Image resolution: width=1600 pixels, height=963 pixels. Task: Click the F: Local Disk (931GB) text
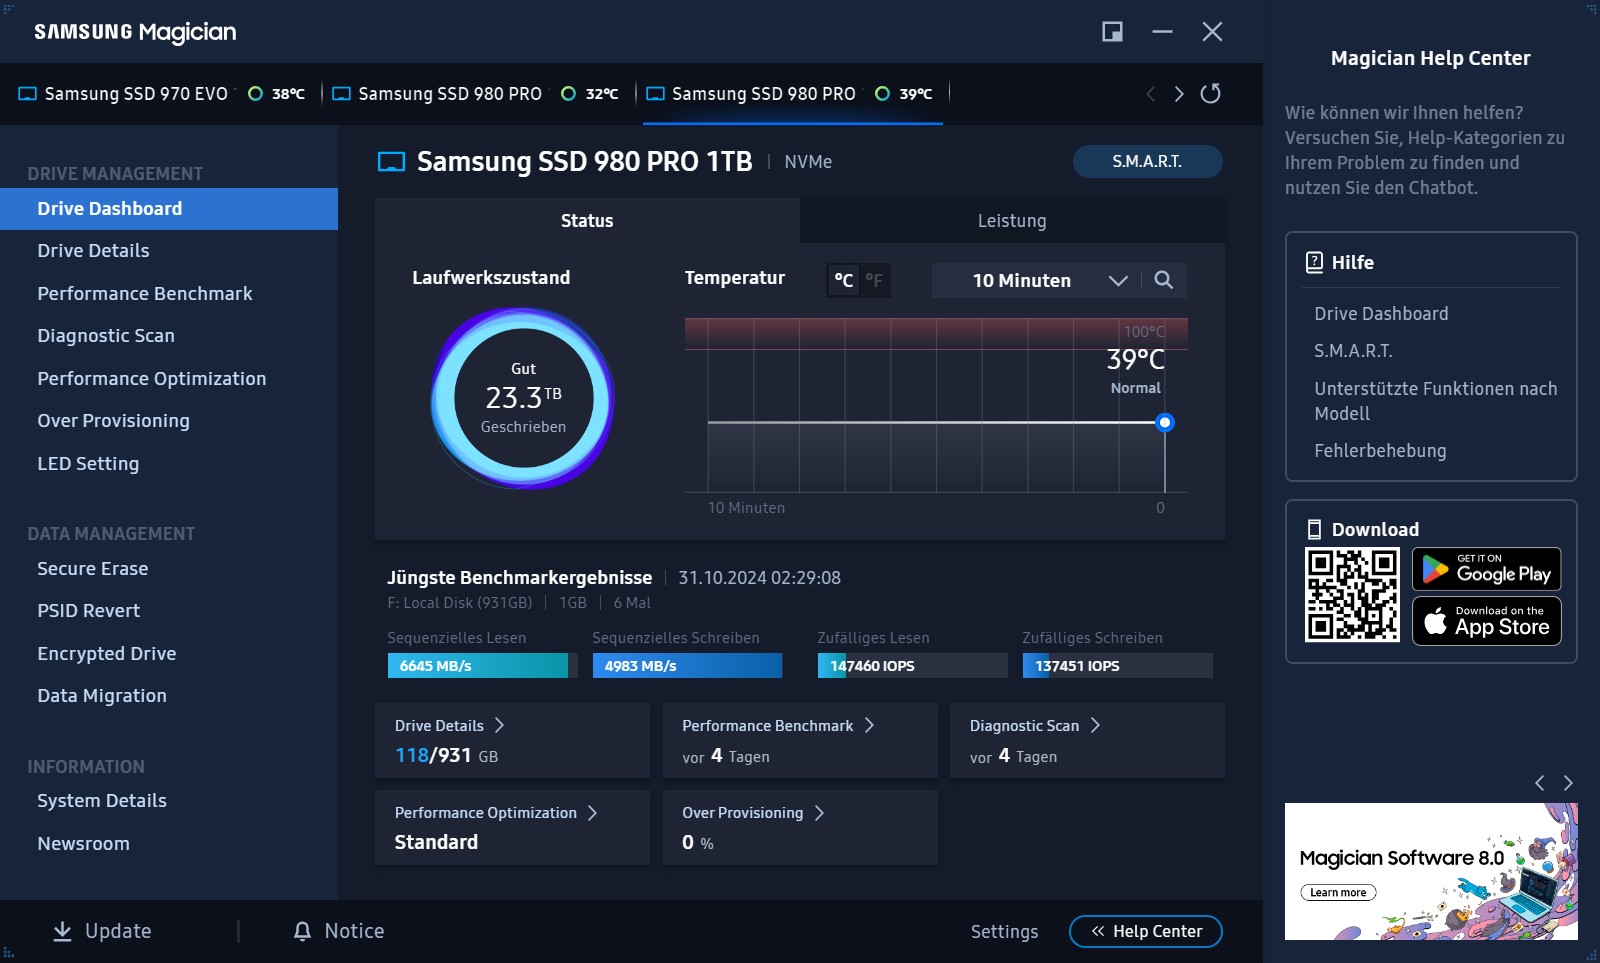[459, 603]
